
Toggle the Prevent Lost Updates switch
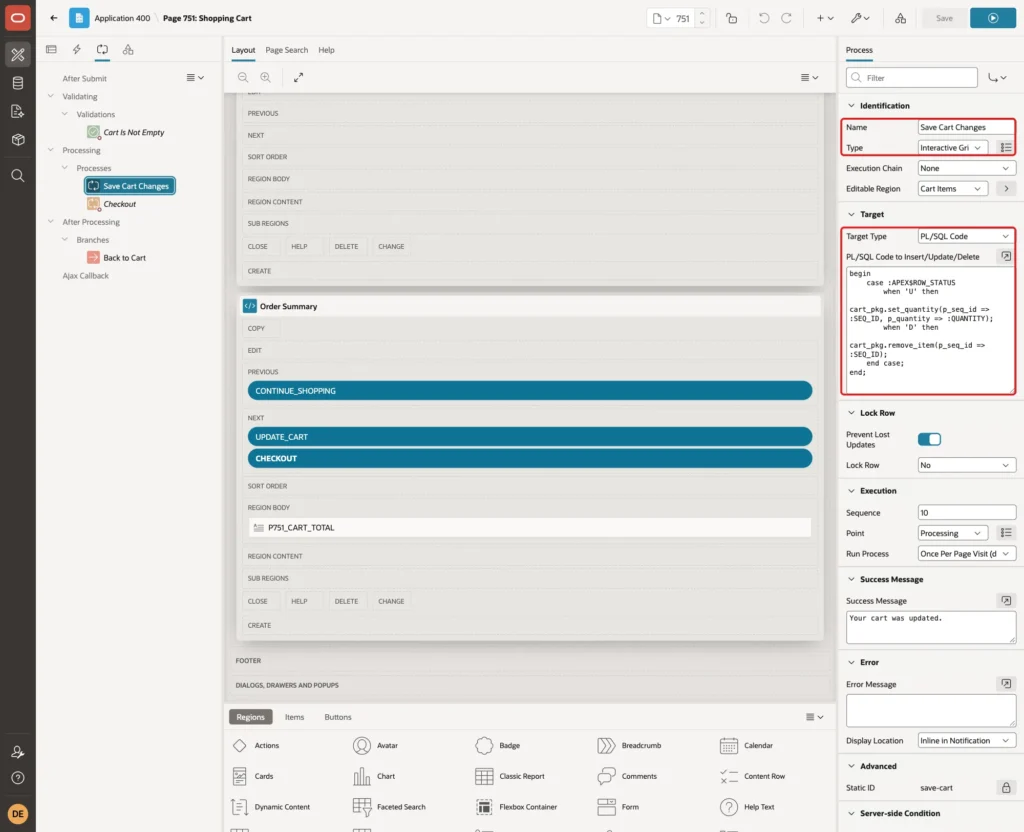pos(929,439)
